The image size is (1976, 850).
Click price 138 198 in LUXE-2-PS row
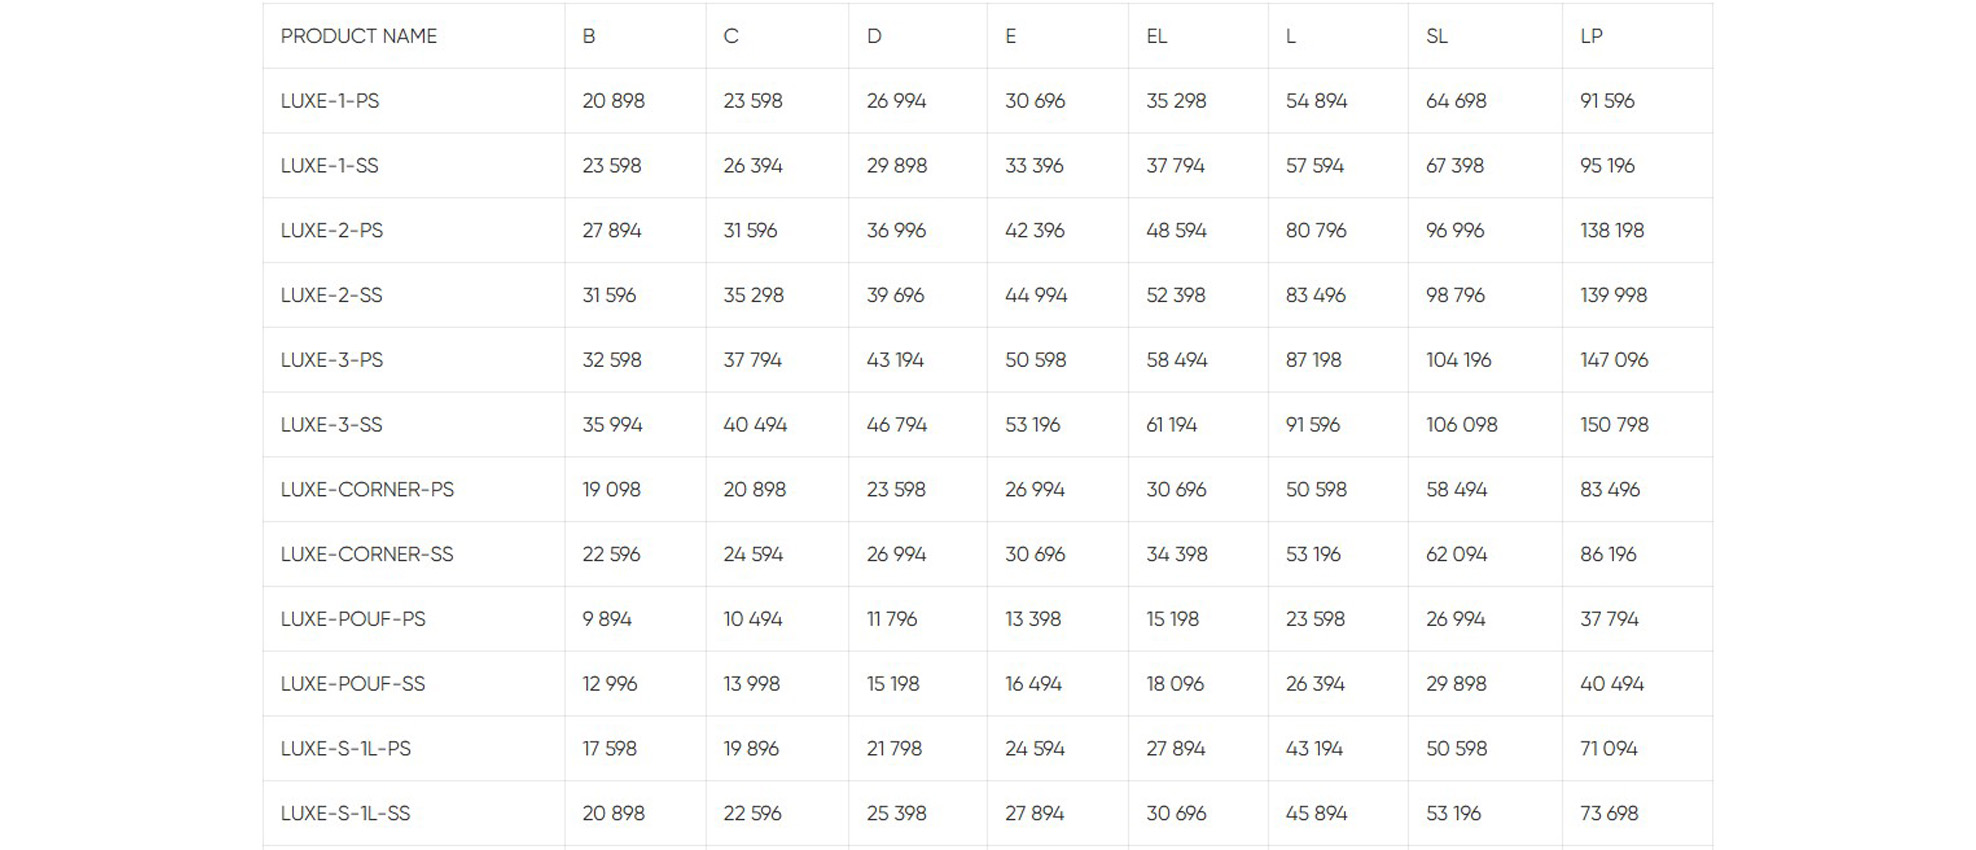(x=1612, y=230)
